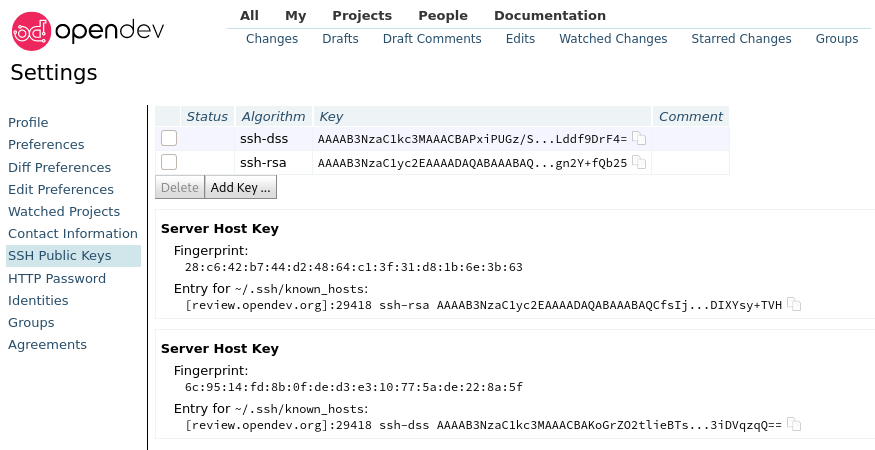Switch to the My menu
Image resolution: width=875 pixels, height=450 pixels.
coord(295,15)
